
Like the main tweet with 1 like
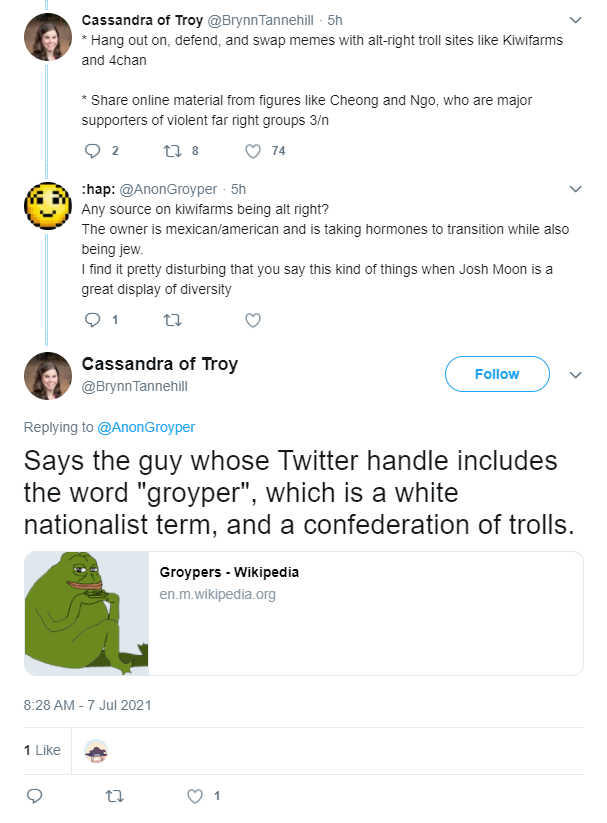[x=196, y=796]
